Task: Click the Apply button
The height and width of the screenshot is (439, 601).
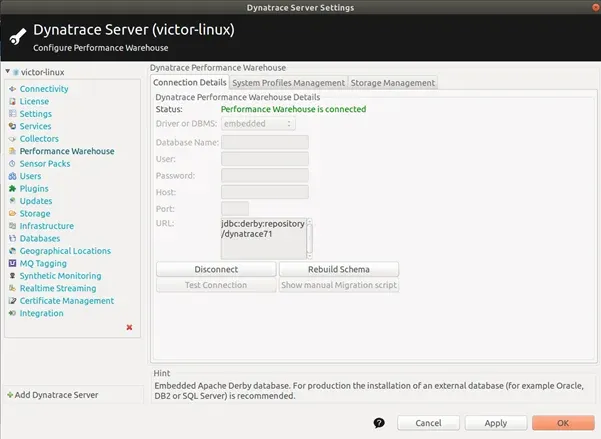Action: (496, 423)
